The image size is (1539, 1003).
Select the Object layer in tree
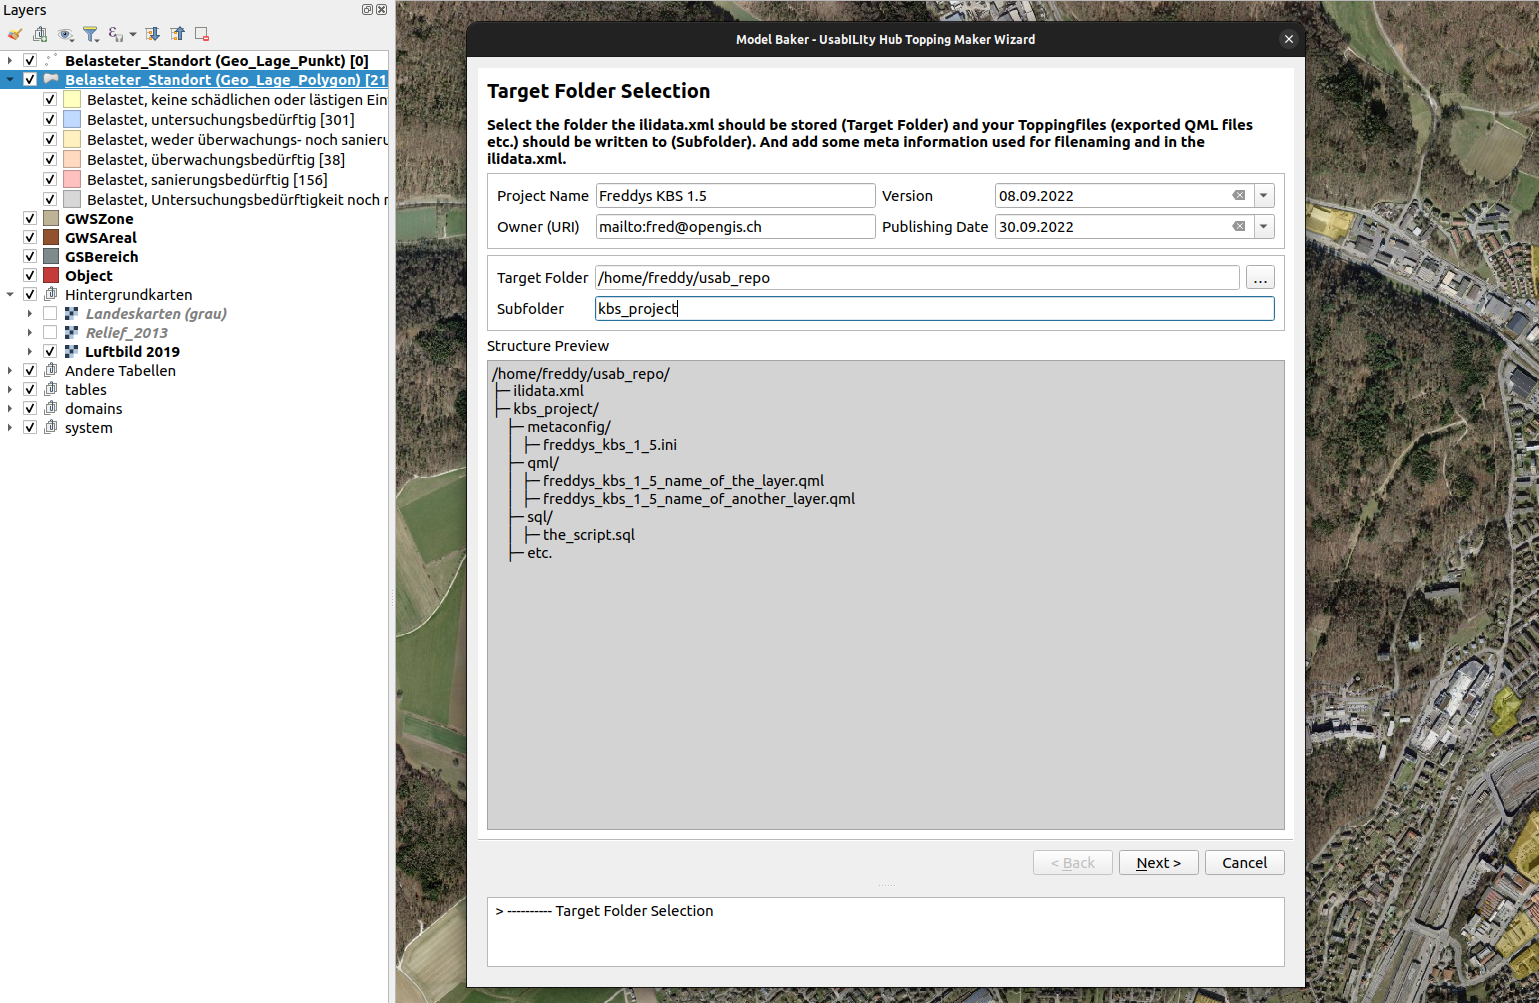89,276
